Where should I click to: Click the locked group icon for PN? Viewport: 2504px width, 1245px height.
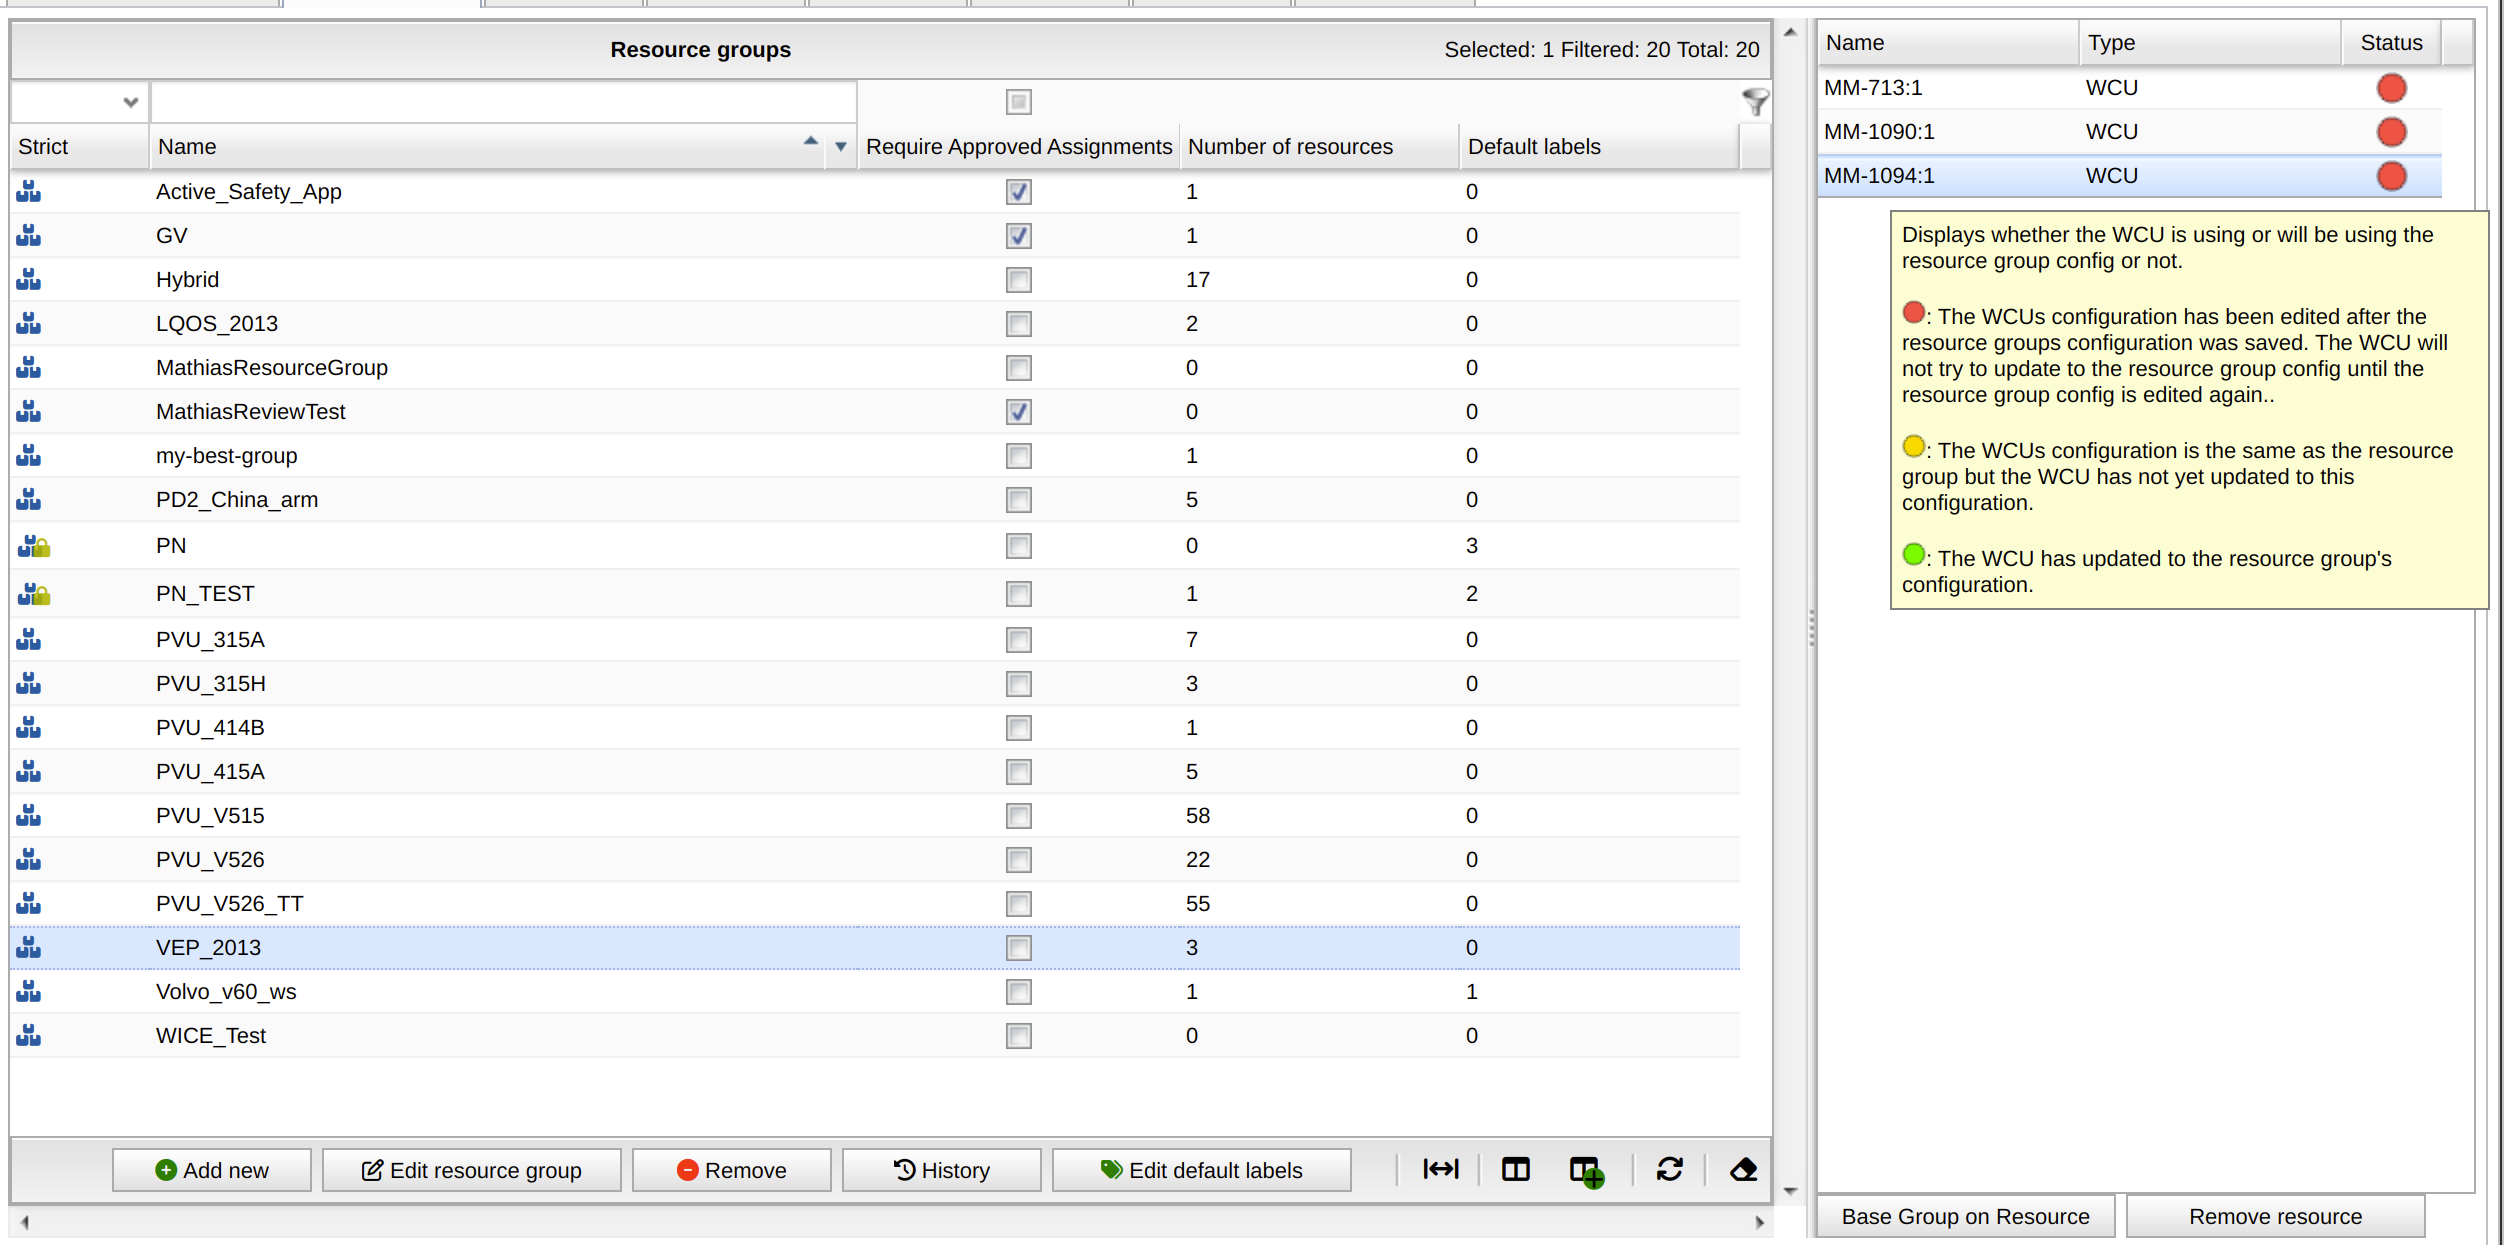point(34,546)
